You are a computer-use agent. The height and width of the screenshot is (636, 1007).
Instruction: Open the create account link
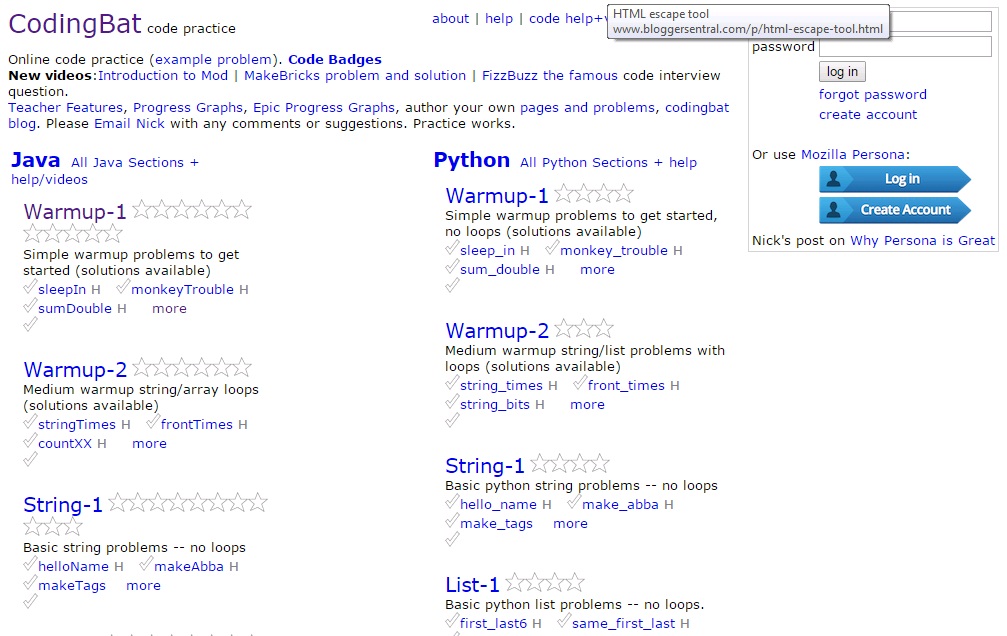[868, 114]
